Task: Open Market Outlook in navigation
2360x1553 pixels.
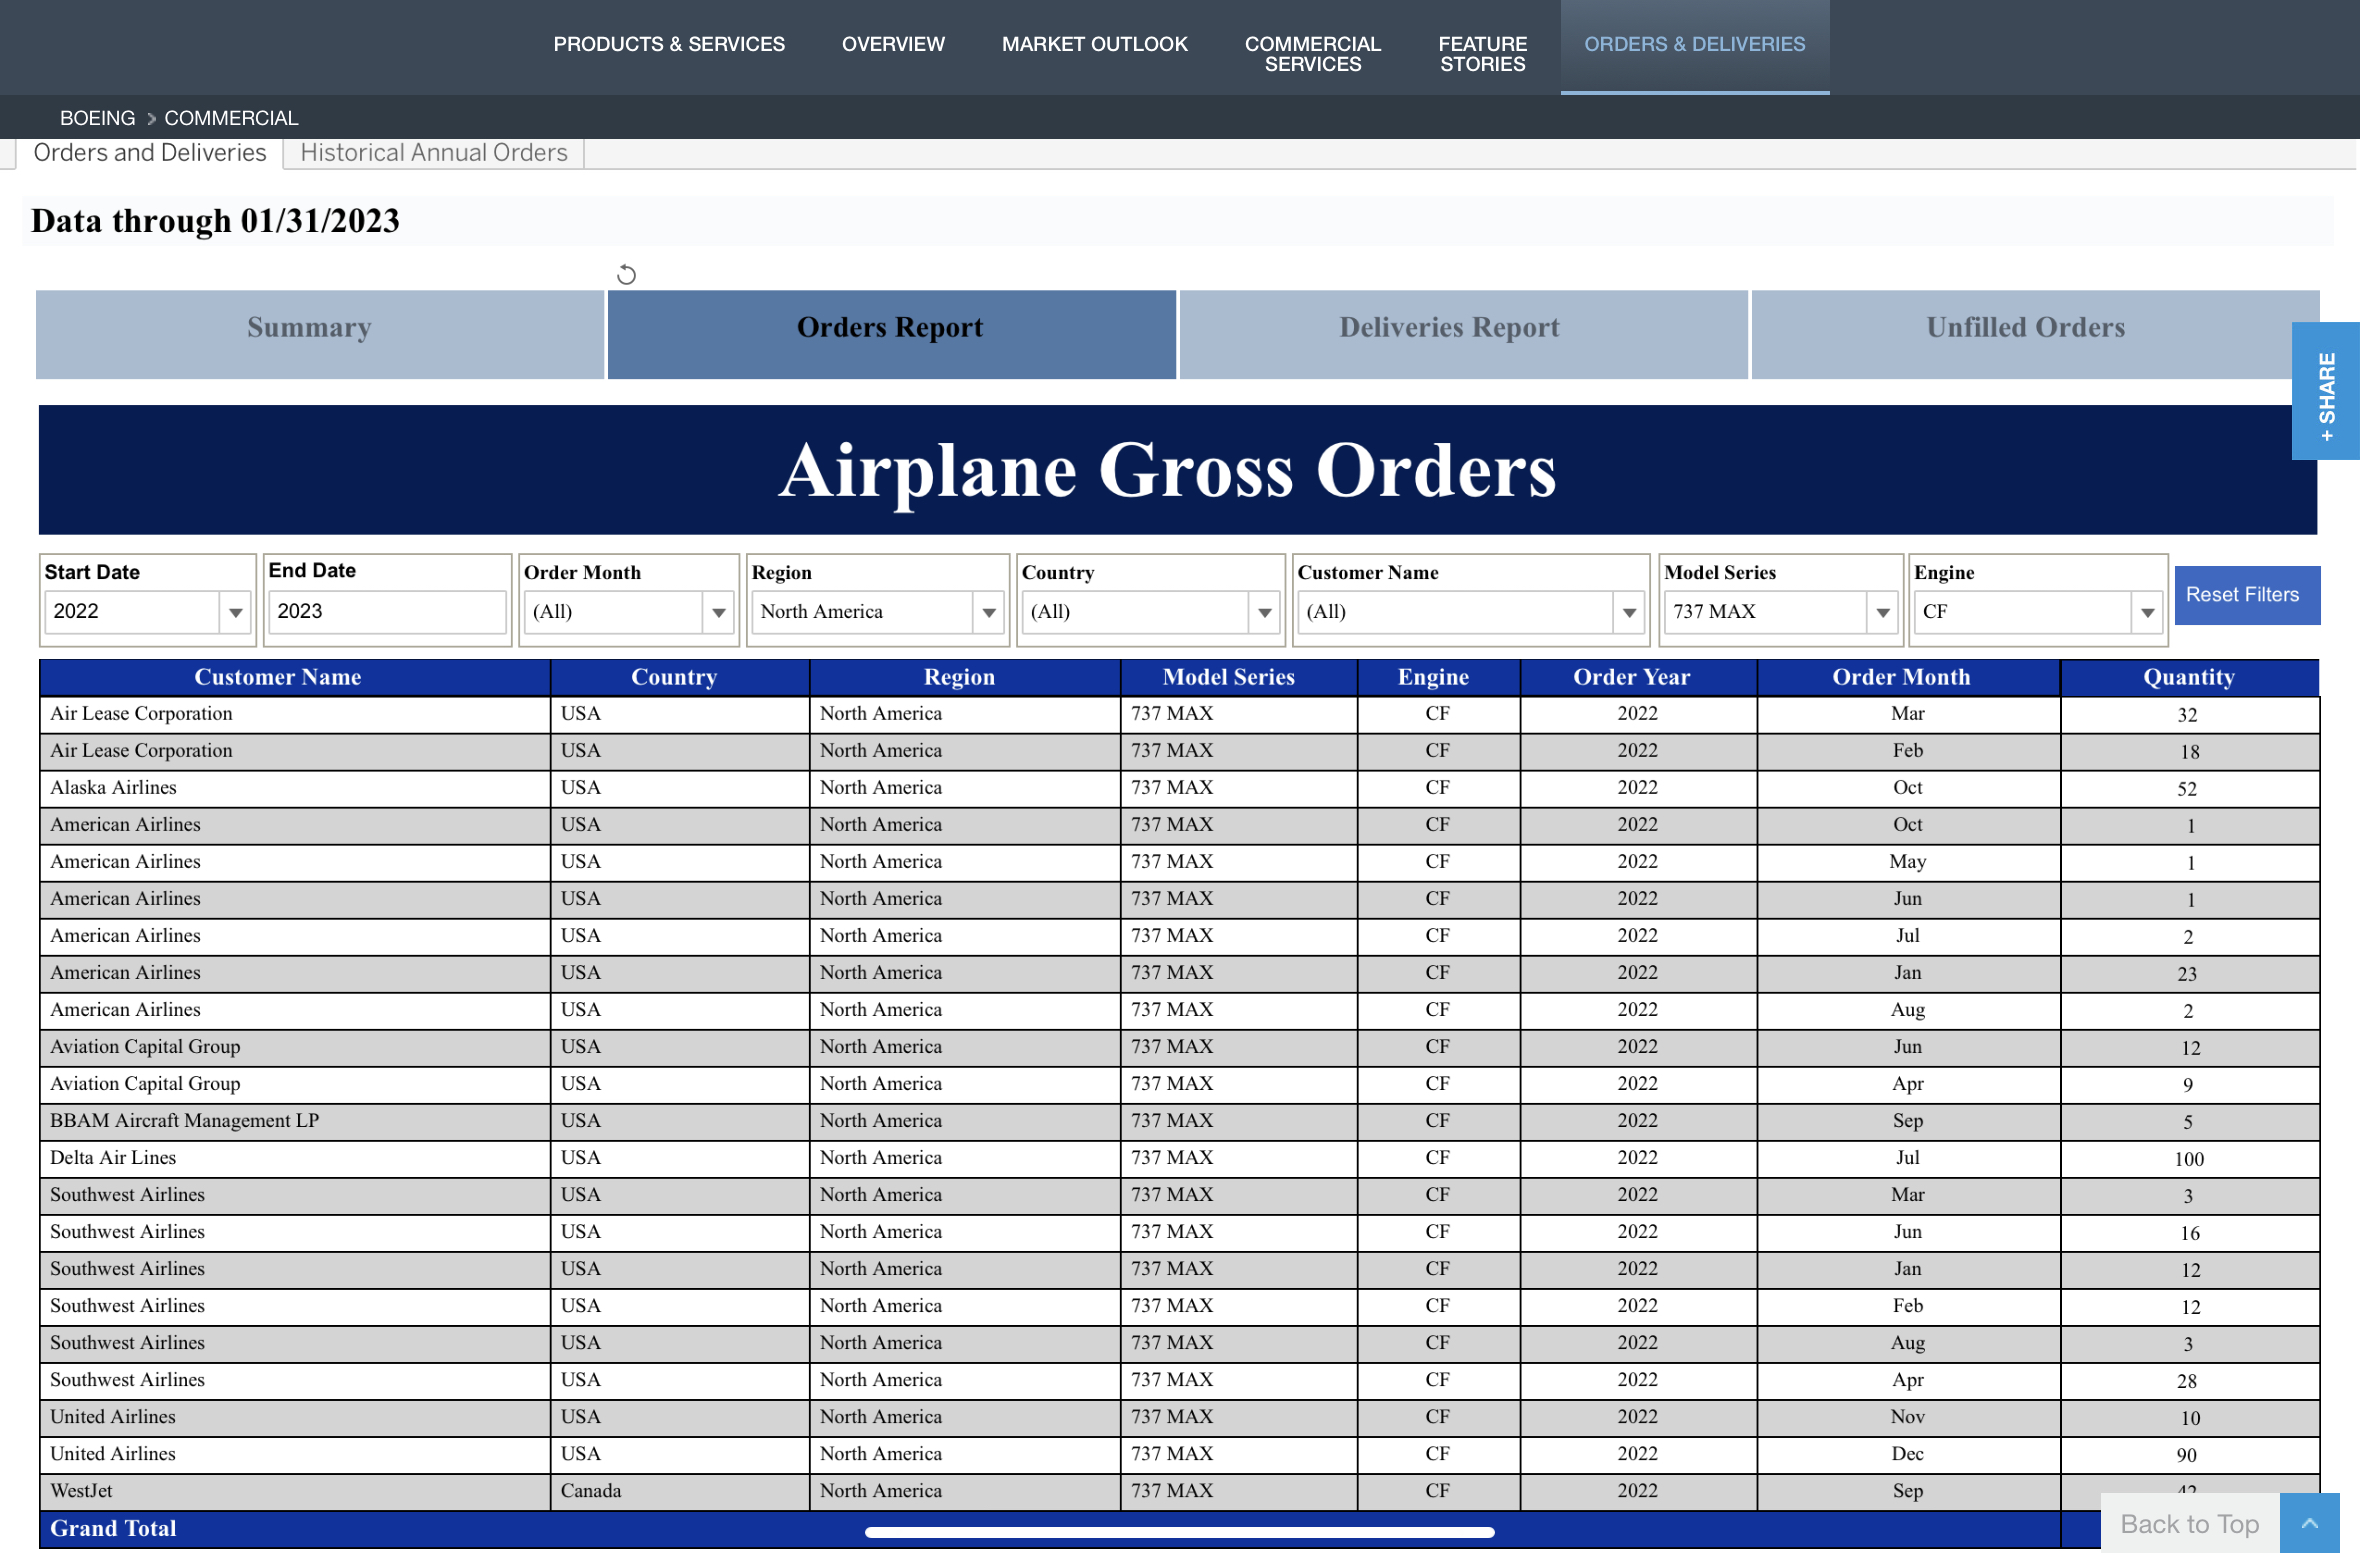Action: click(1095, 44)
